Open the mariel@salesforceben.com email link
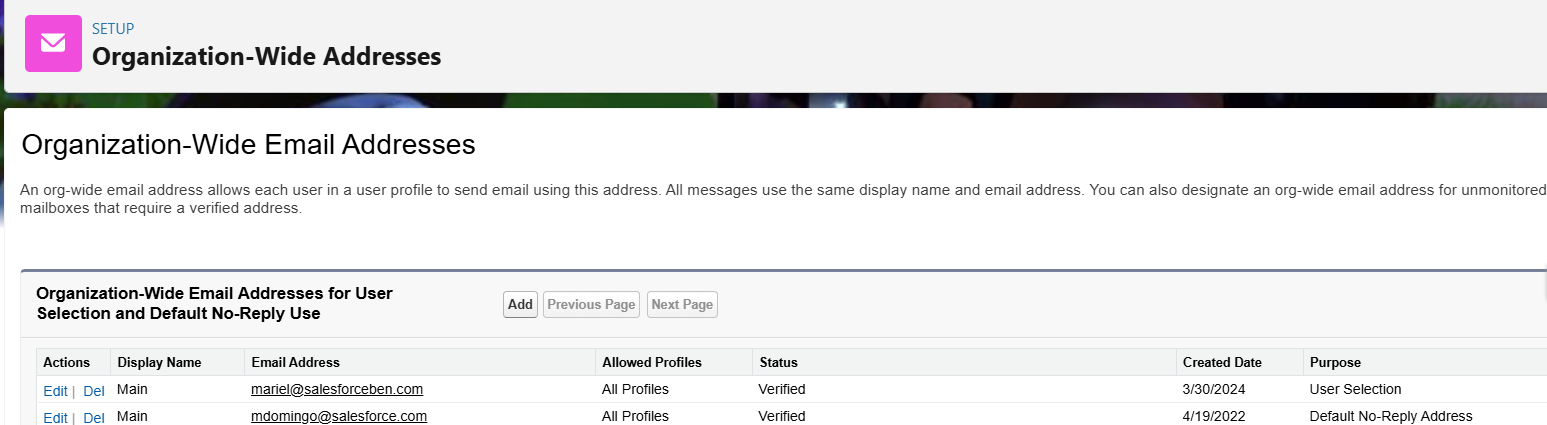The image size is (1547, 425). pos(337,389)
